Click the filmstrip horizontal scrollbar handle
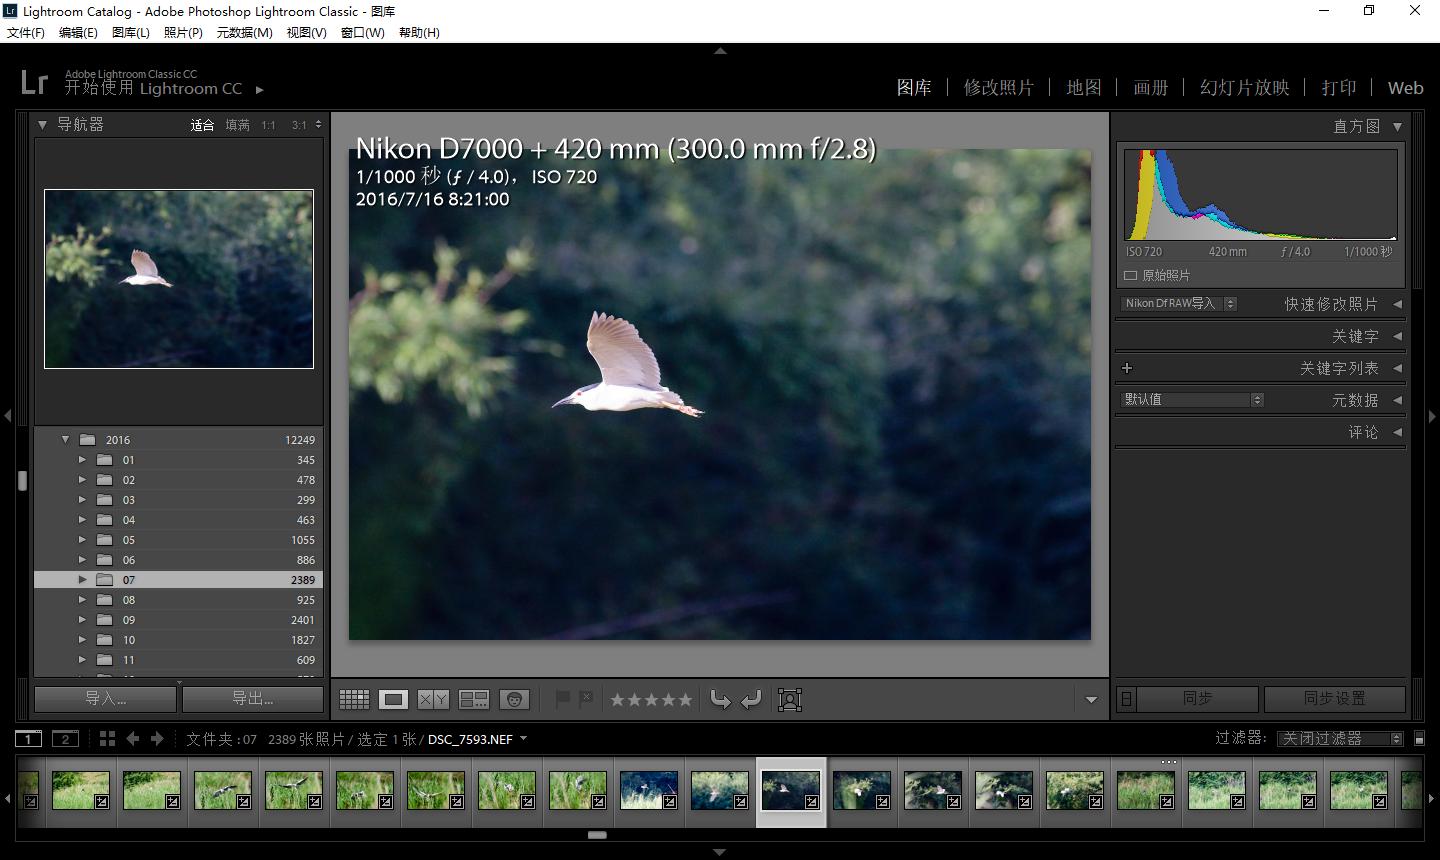Screen dimensions: 1440x860 (597, 835)
